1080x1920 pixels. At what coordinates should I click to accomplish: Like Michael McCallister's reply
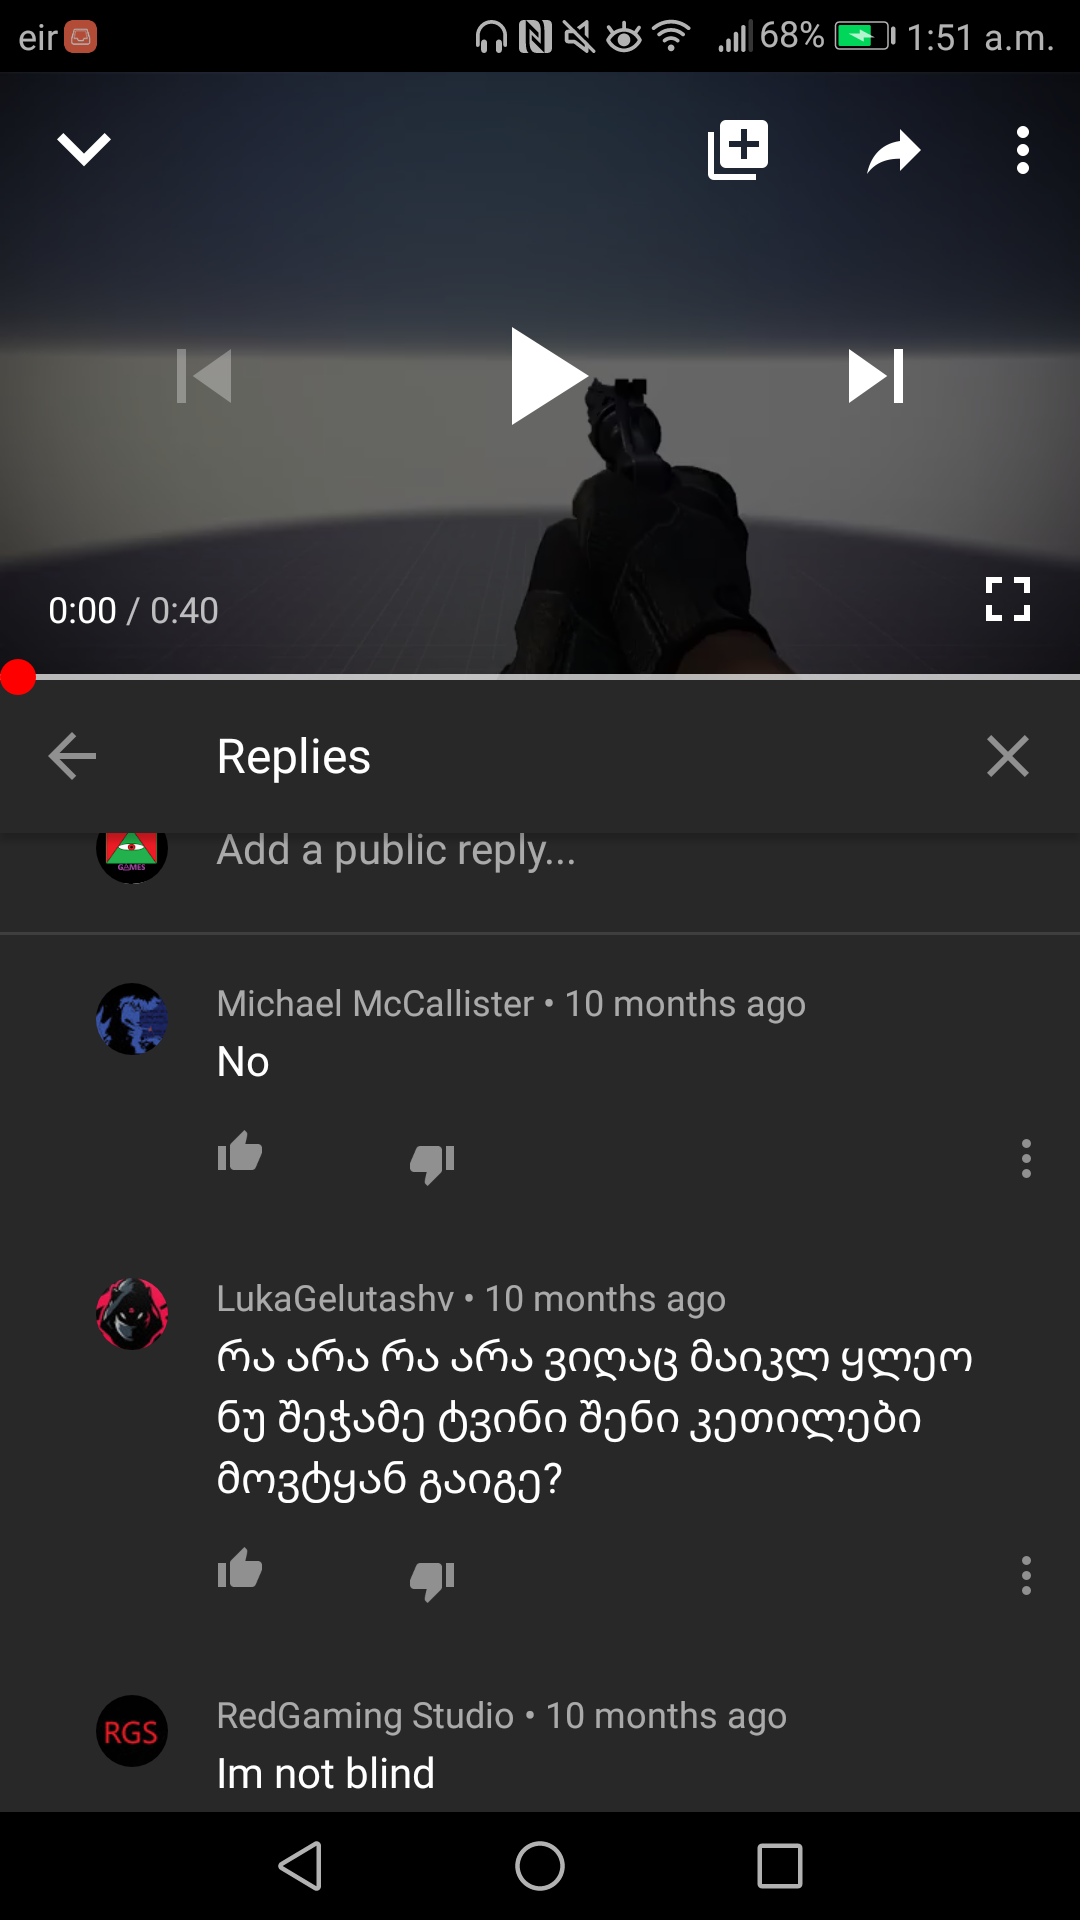tap(240, 1153)
